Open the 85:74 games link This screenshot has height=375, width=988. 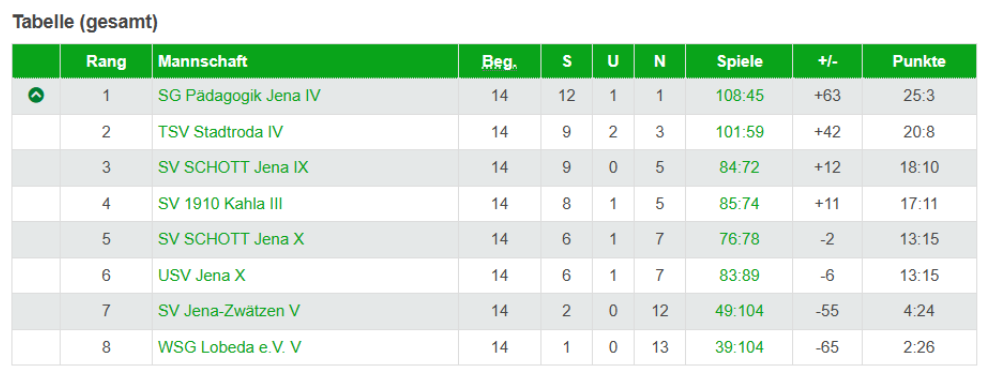[x=740, y=204]
